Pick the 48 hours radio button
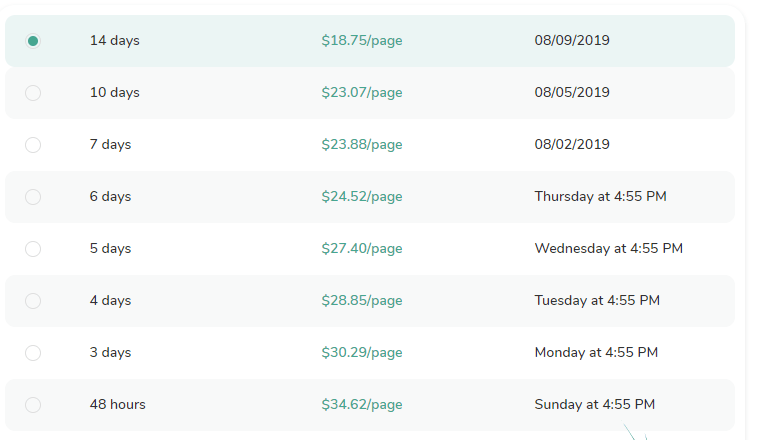The image size is (759, 440). tap(33, 405)
